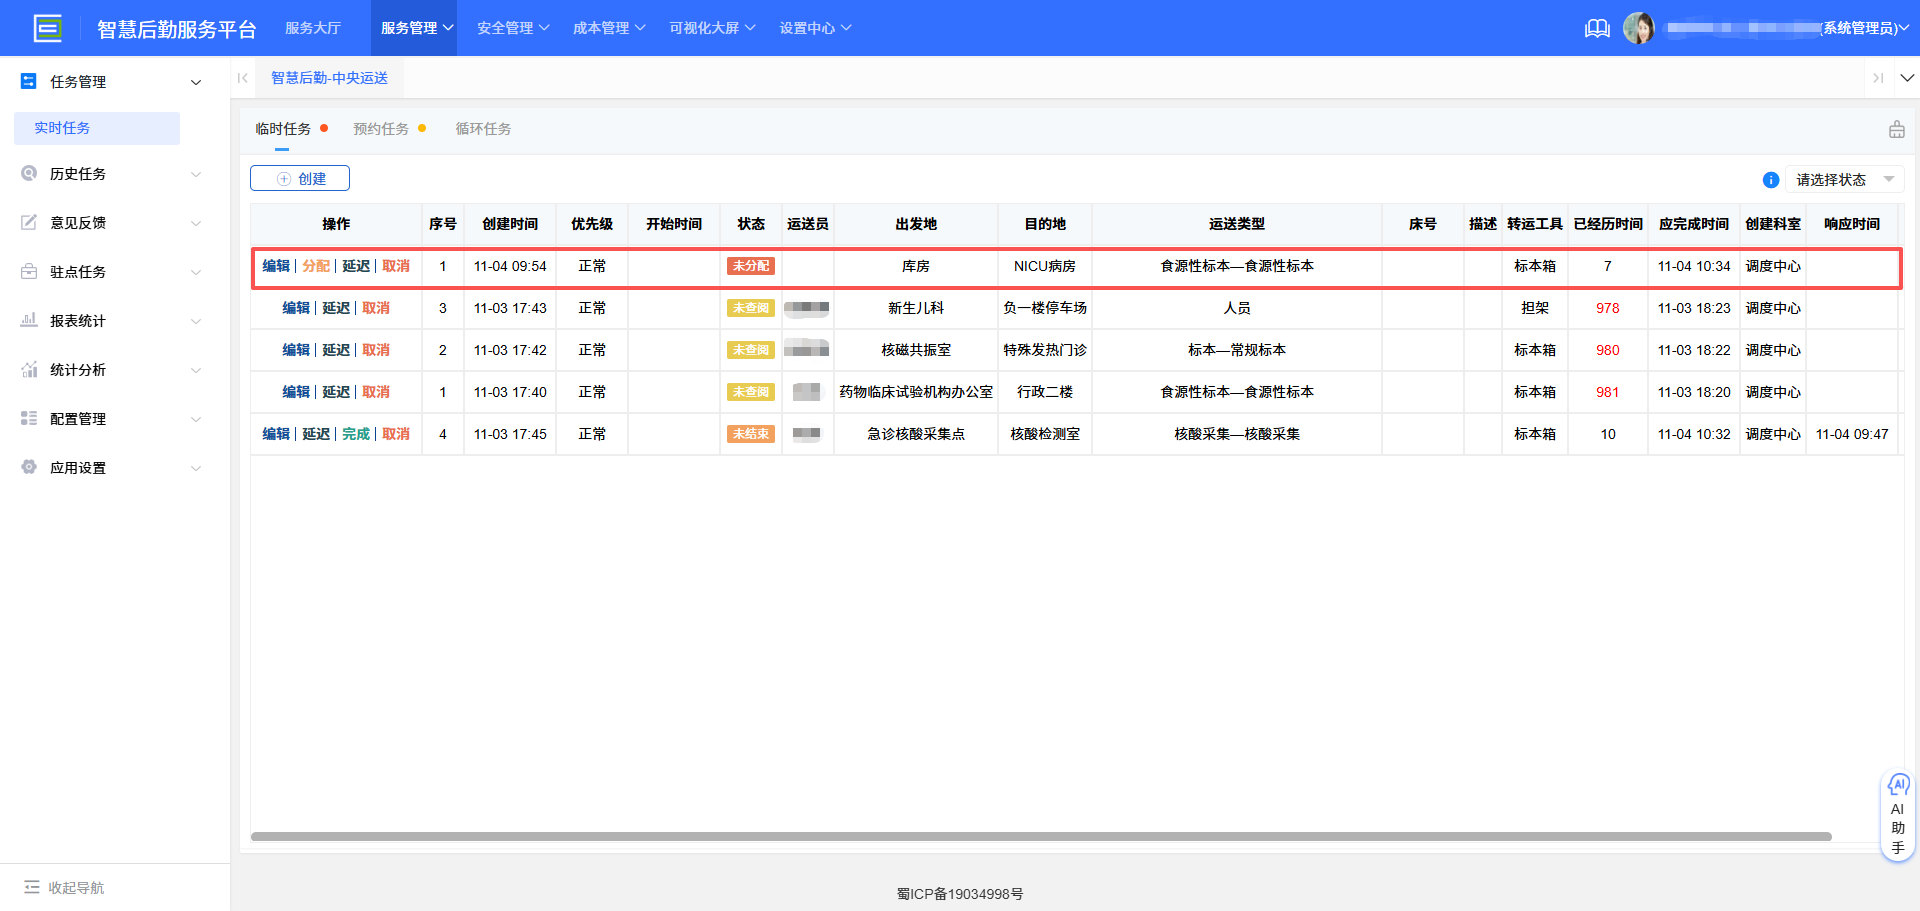Image resolution: width=1920 pixels, height=911 pixels.
Task: Expand the 历史任务 sidebar section
Action: click(x=196, y=173)
